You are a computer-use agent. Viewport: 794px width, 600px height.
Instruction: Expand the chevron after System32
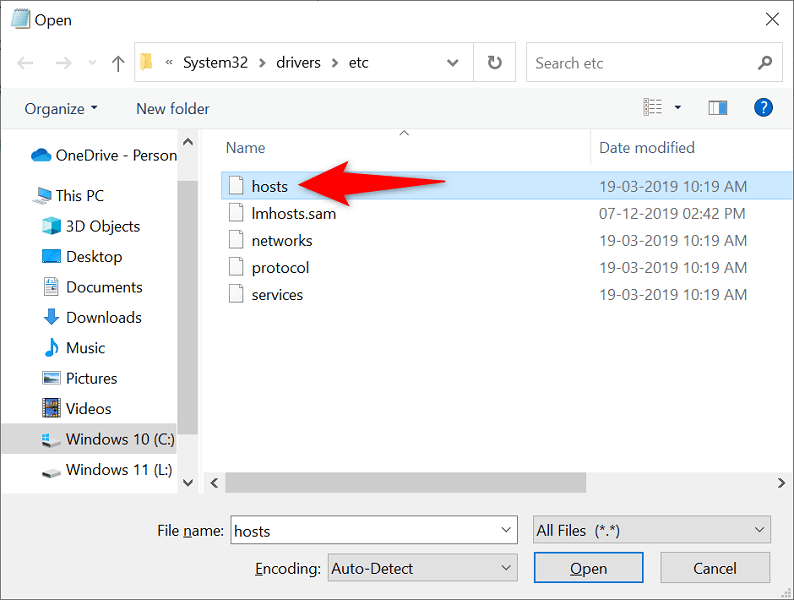(x=262, y=63)
